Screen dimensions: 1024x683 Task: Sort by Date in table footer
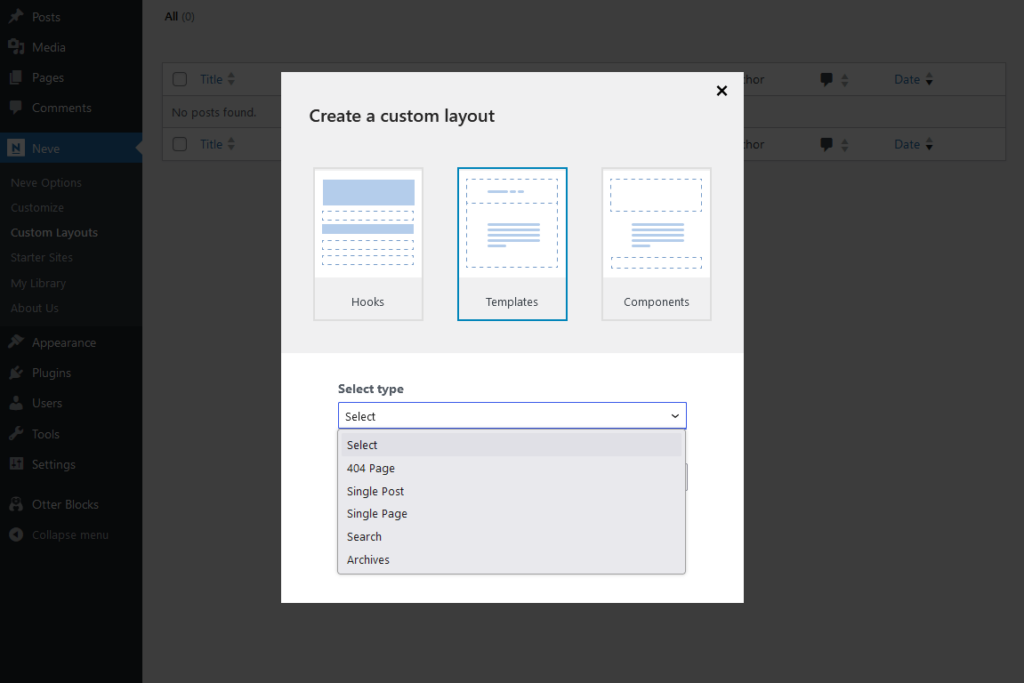click(x=906, y=144)
